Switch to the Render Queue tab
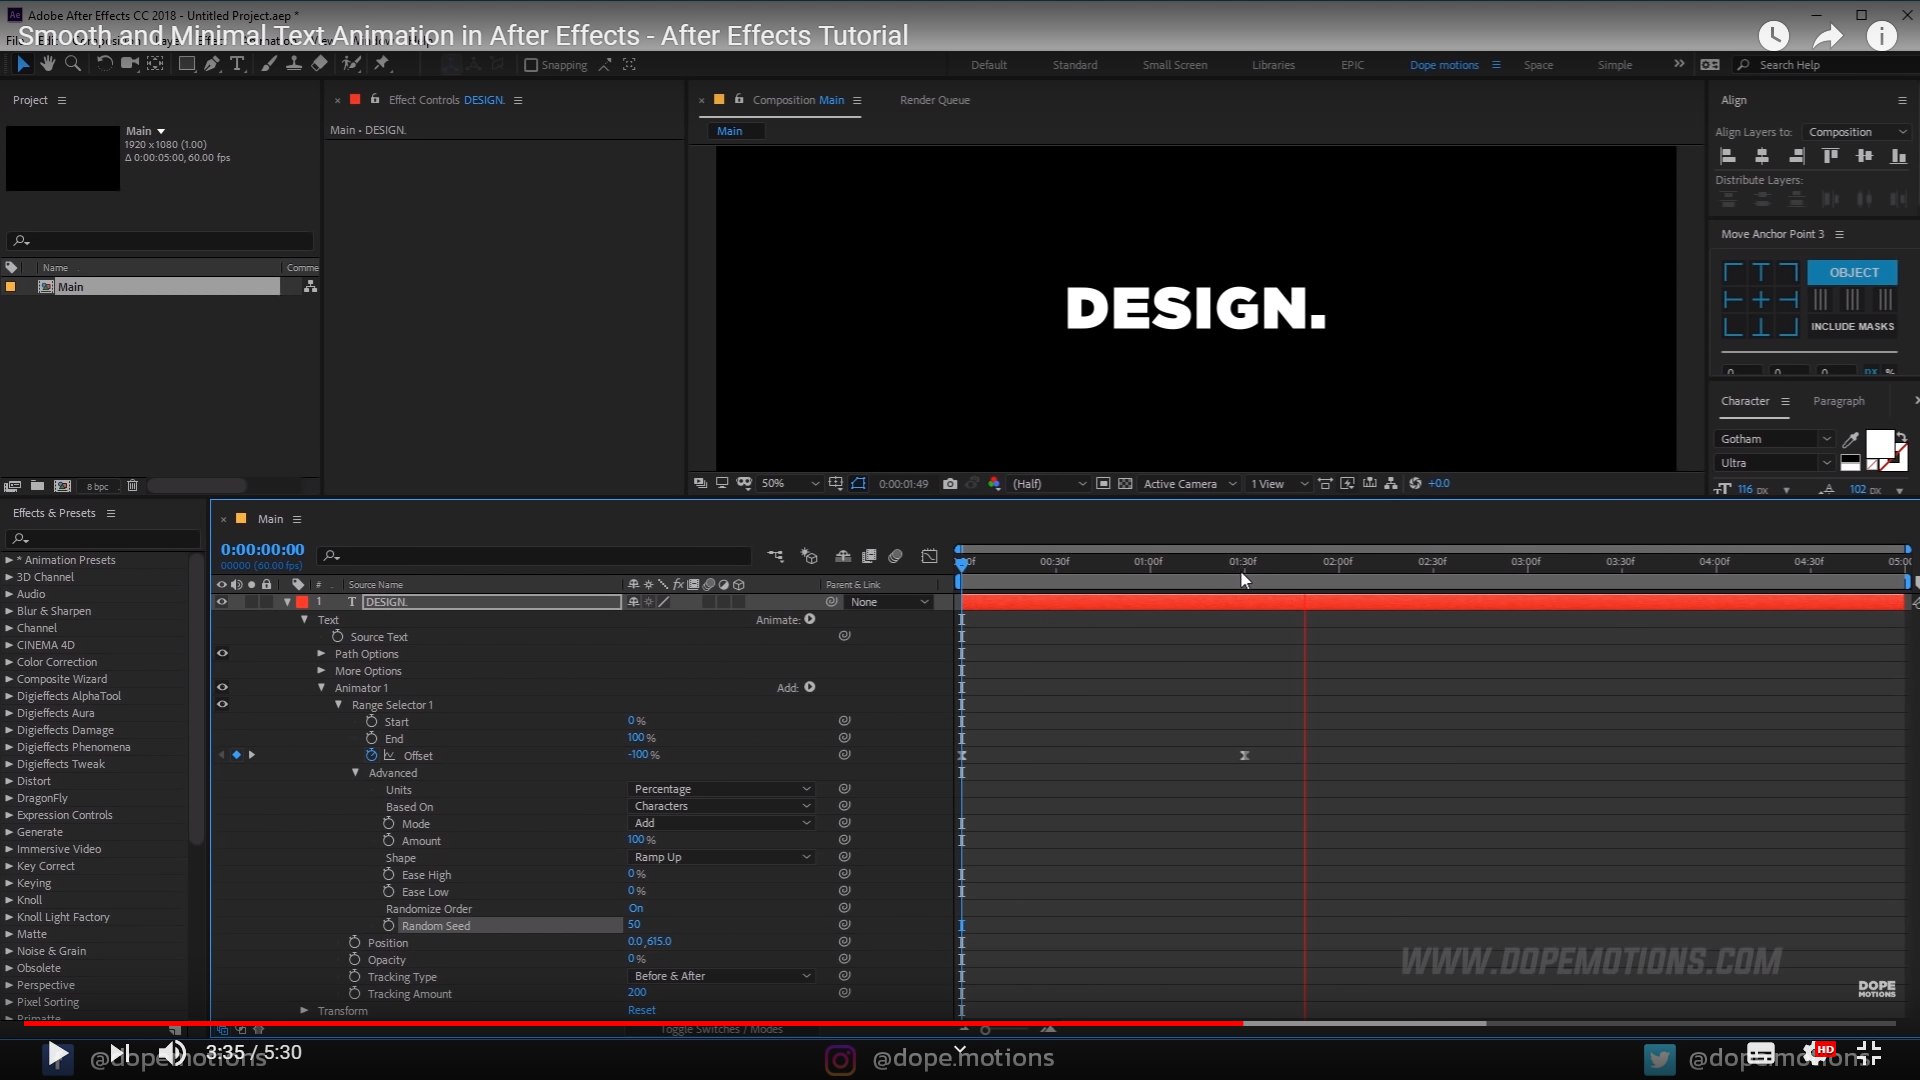This screenshot has height=1080, width=1920. [934, 100]
